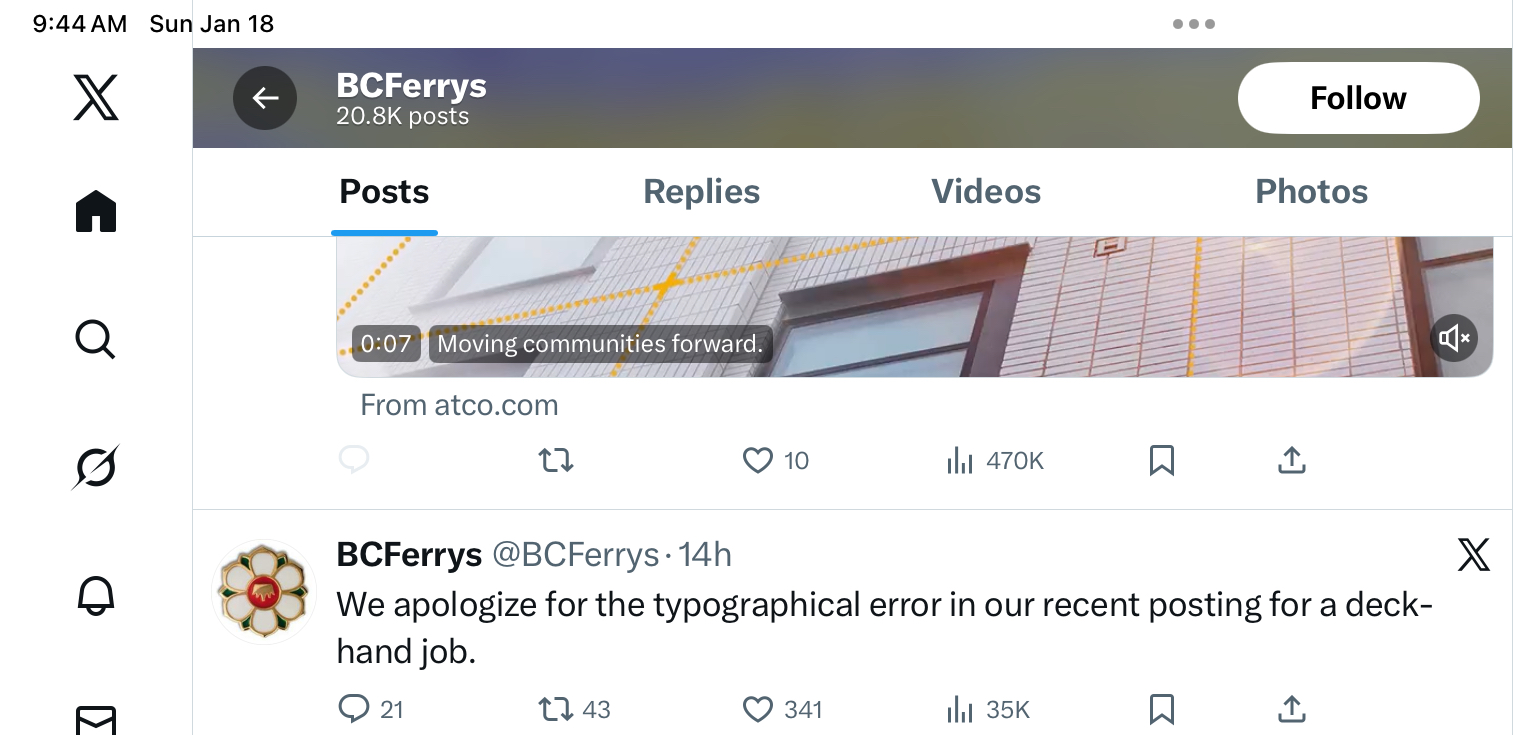Reply to the deckhand apology post
Screen dimensions: 1540x735
[354, 709]
